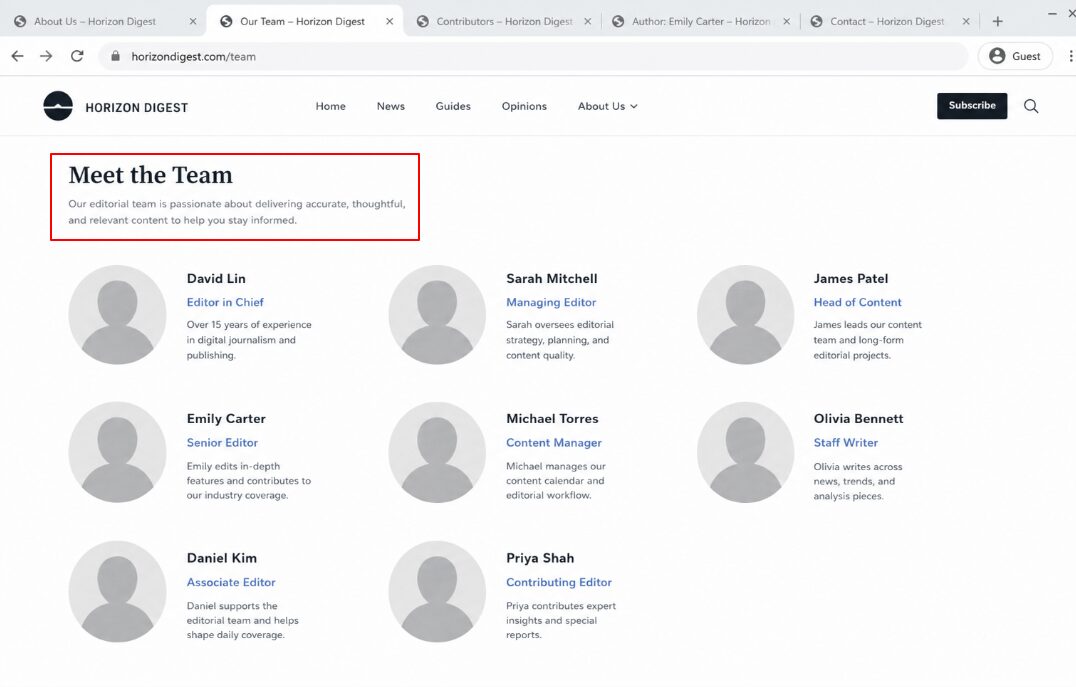Click Michael Torres's avatar placeholder
This screenshot has height=687, width=1076.
point(437,452)
